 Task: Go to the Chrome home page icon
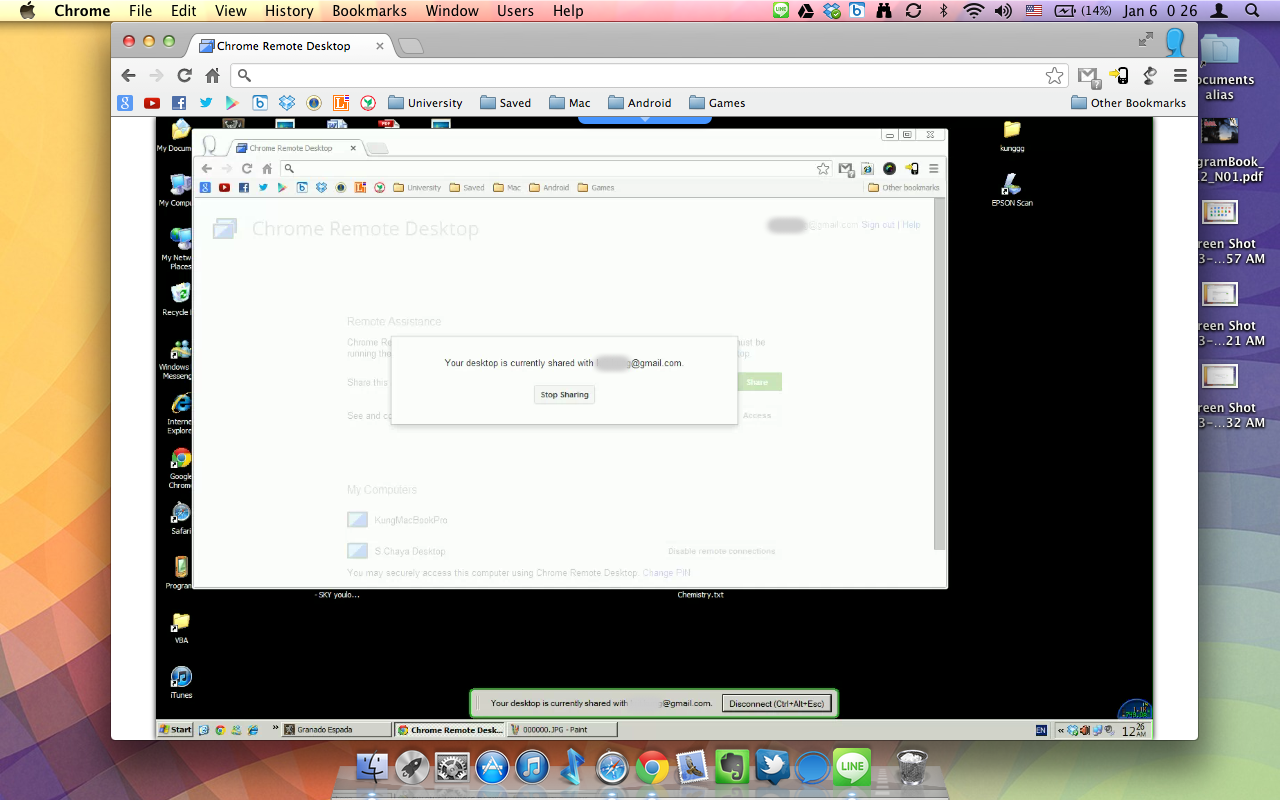click(212, 75)
